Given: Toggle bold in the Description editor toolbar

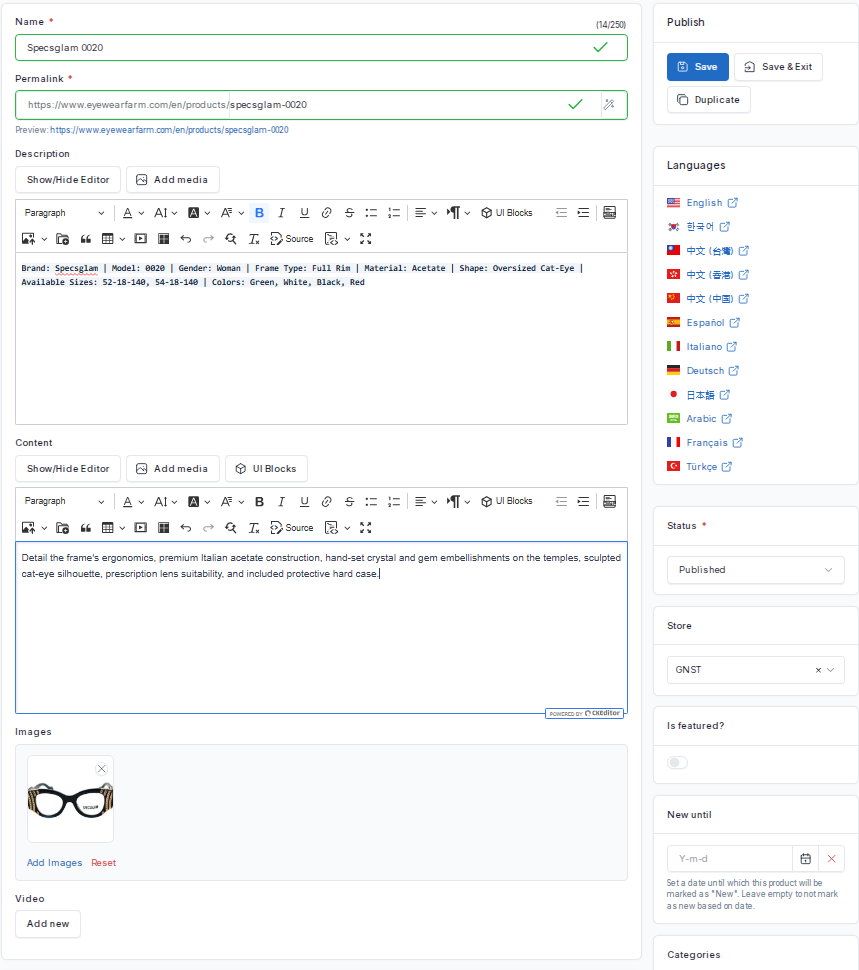Looking at the screenshot, I should (259, 213).
